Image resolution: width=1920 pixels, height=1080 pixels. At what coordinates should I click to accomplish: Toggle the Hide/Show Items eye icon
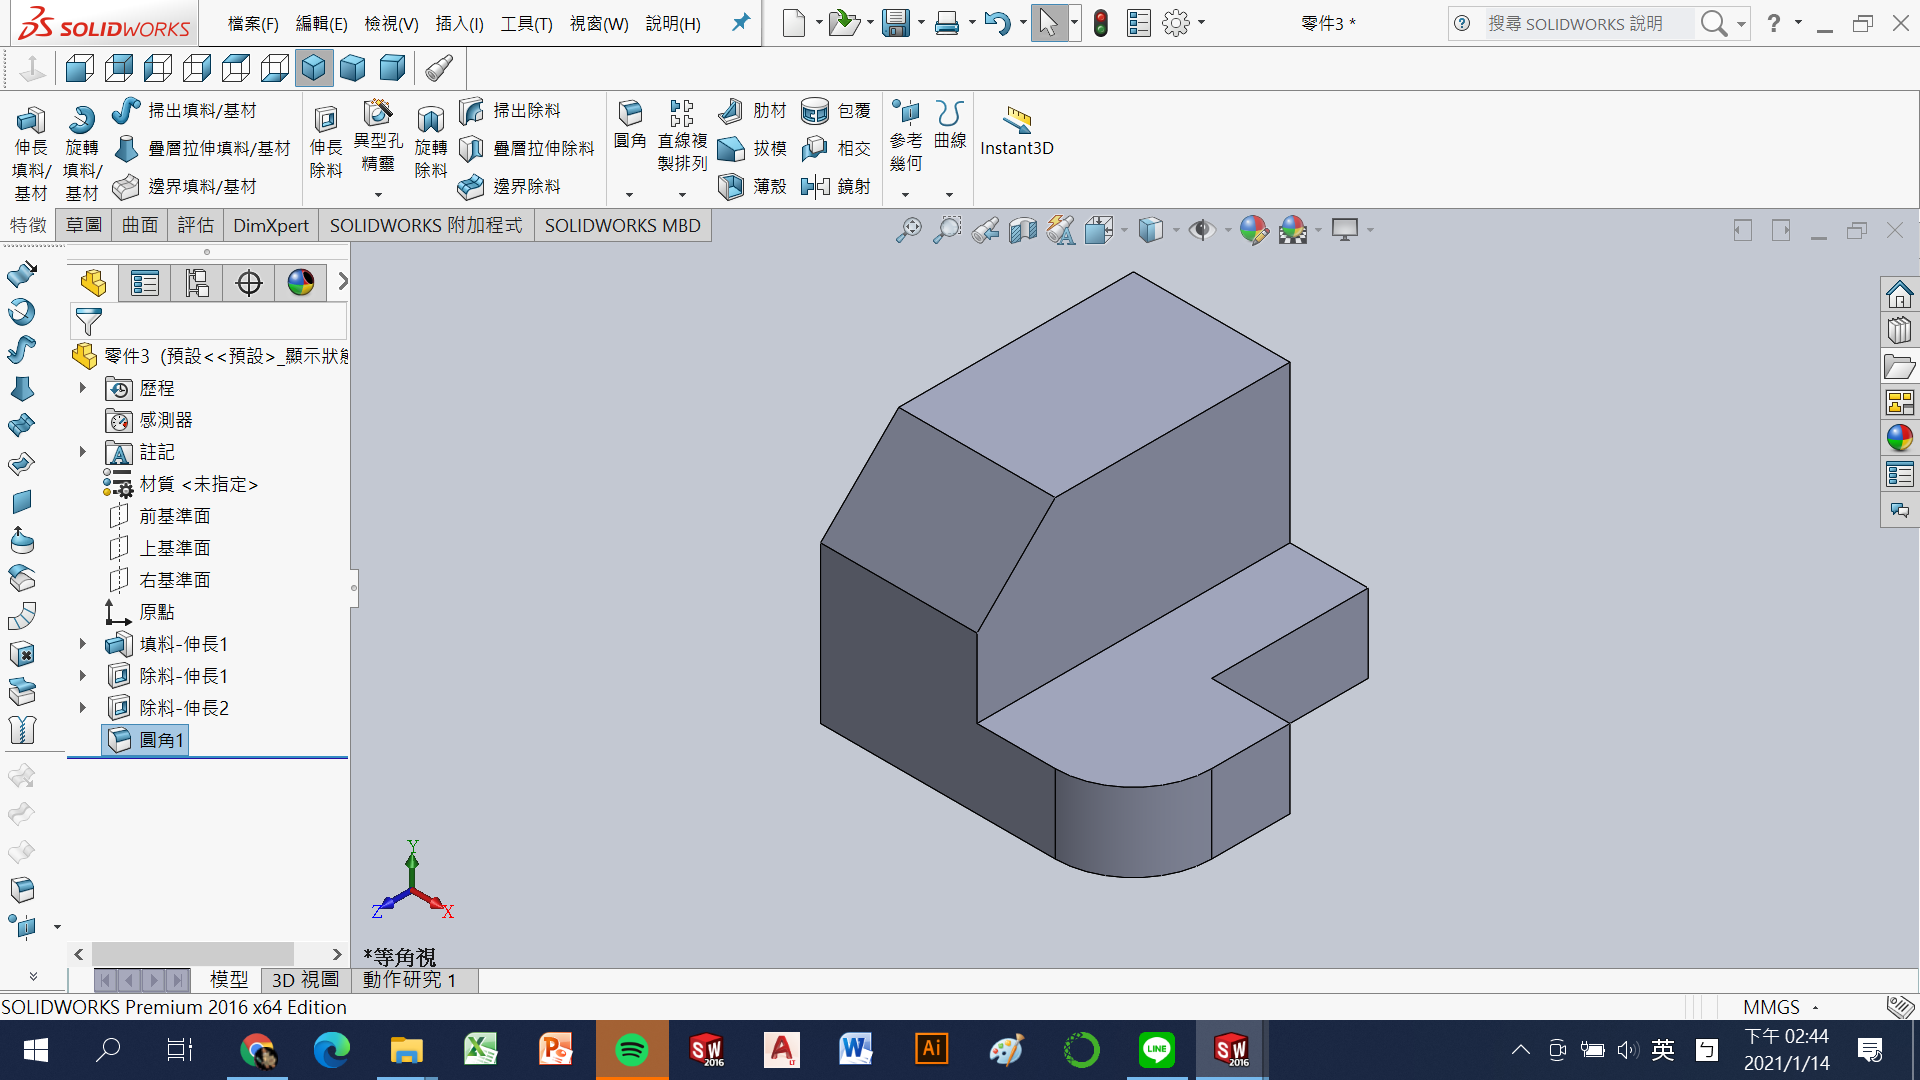click(x=1202, y=231)
